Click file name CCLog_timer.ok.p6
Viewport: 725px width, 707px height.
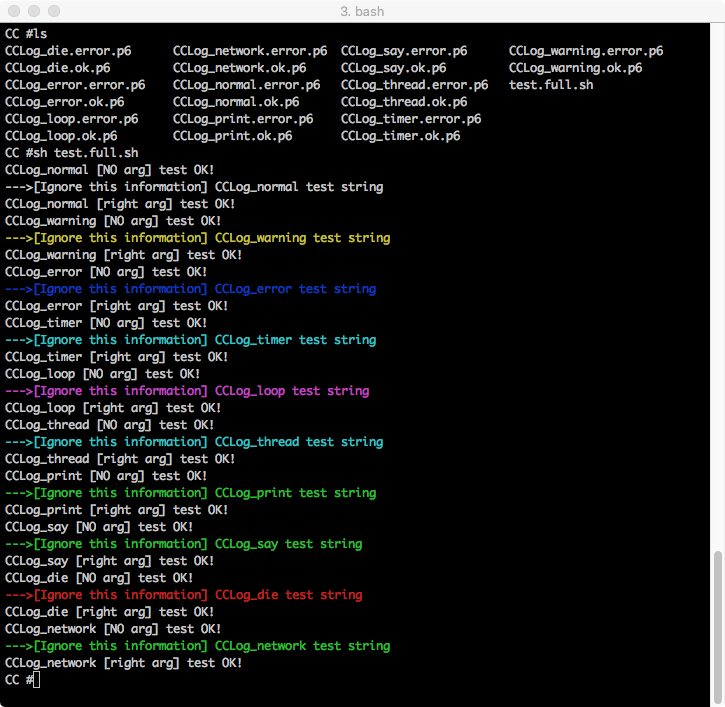400,136
